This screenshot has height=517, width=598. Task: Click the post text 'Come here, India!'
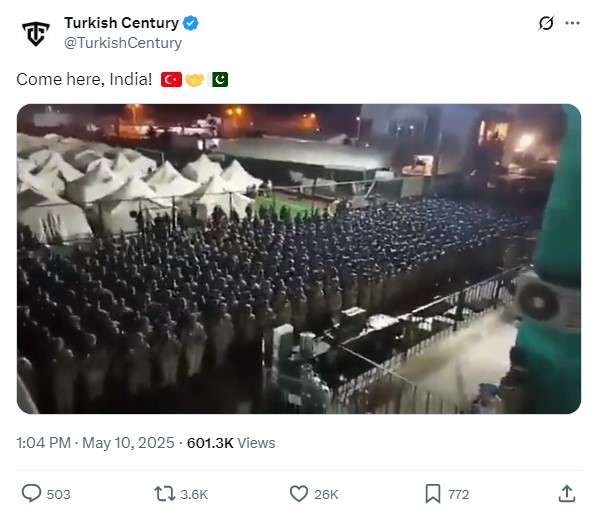(84, 79)
